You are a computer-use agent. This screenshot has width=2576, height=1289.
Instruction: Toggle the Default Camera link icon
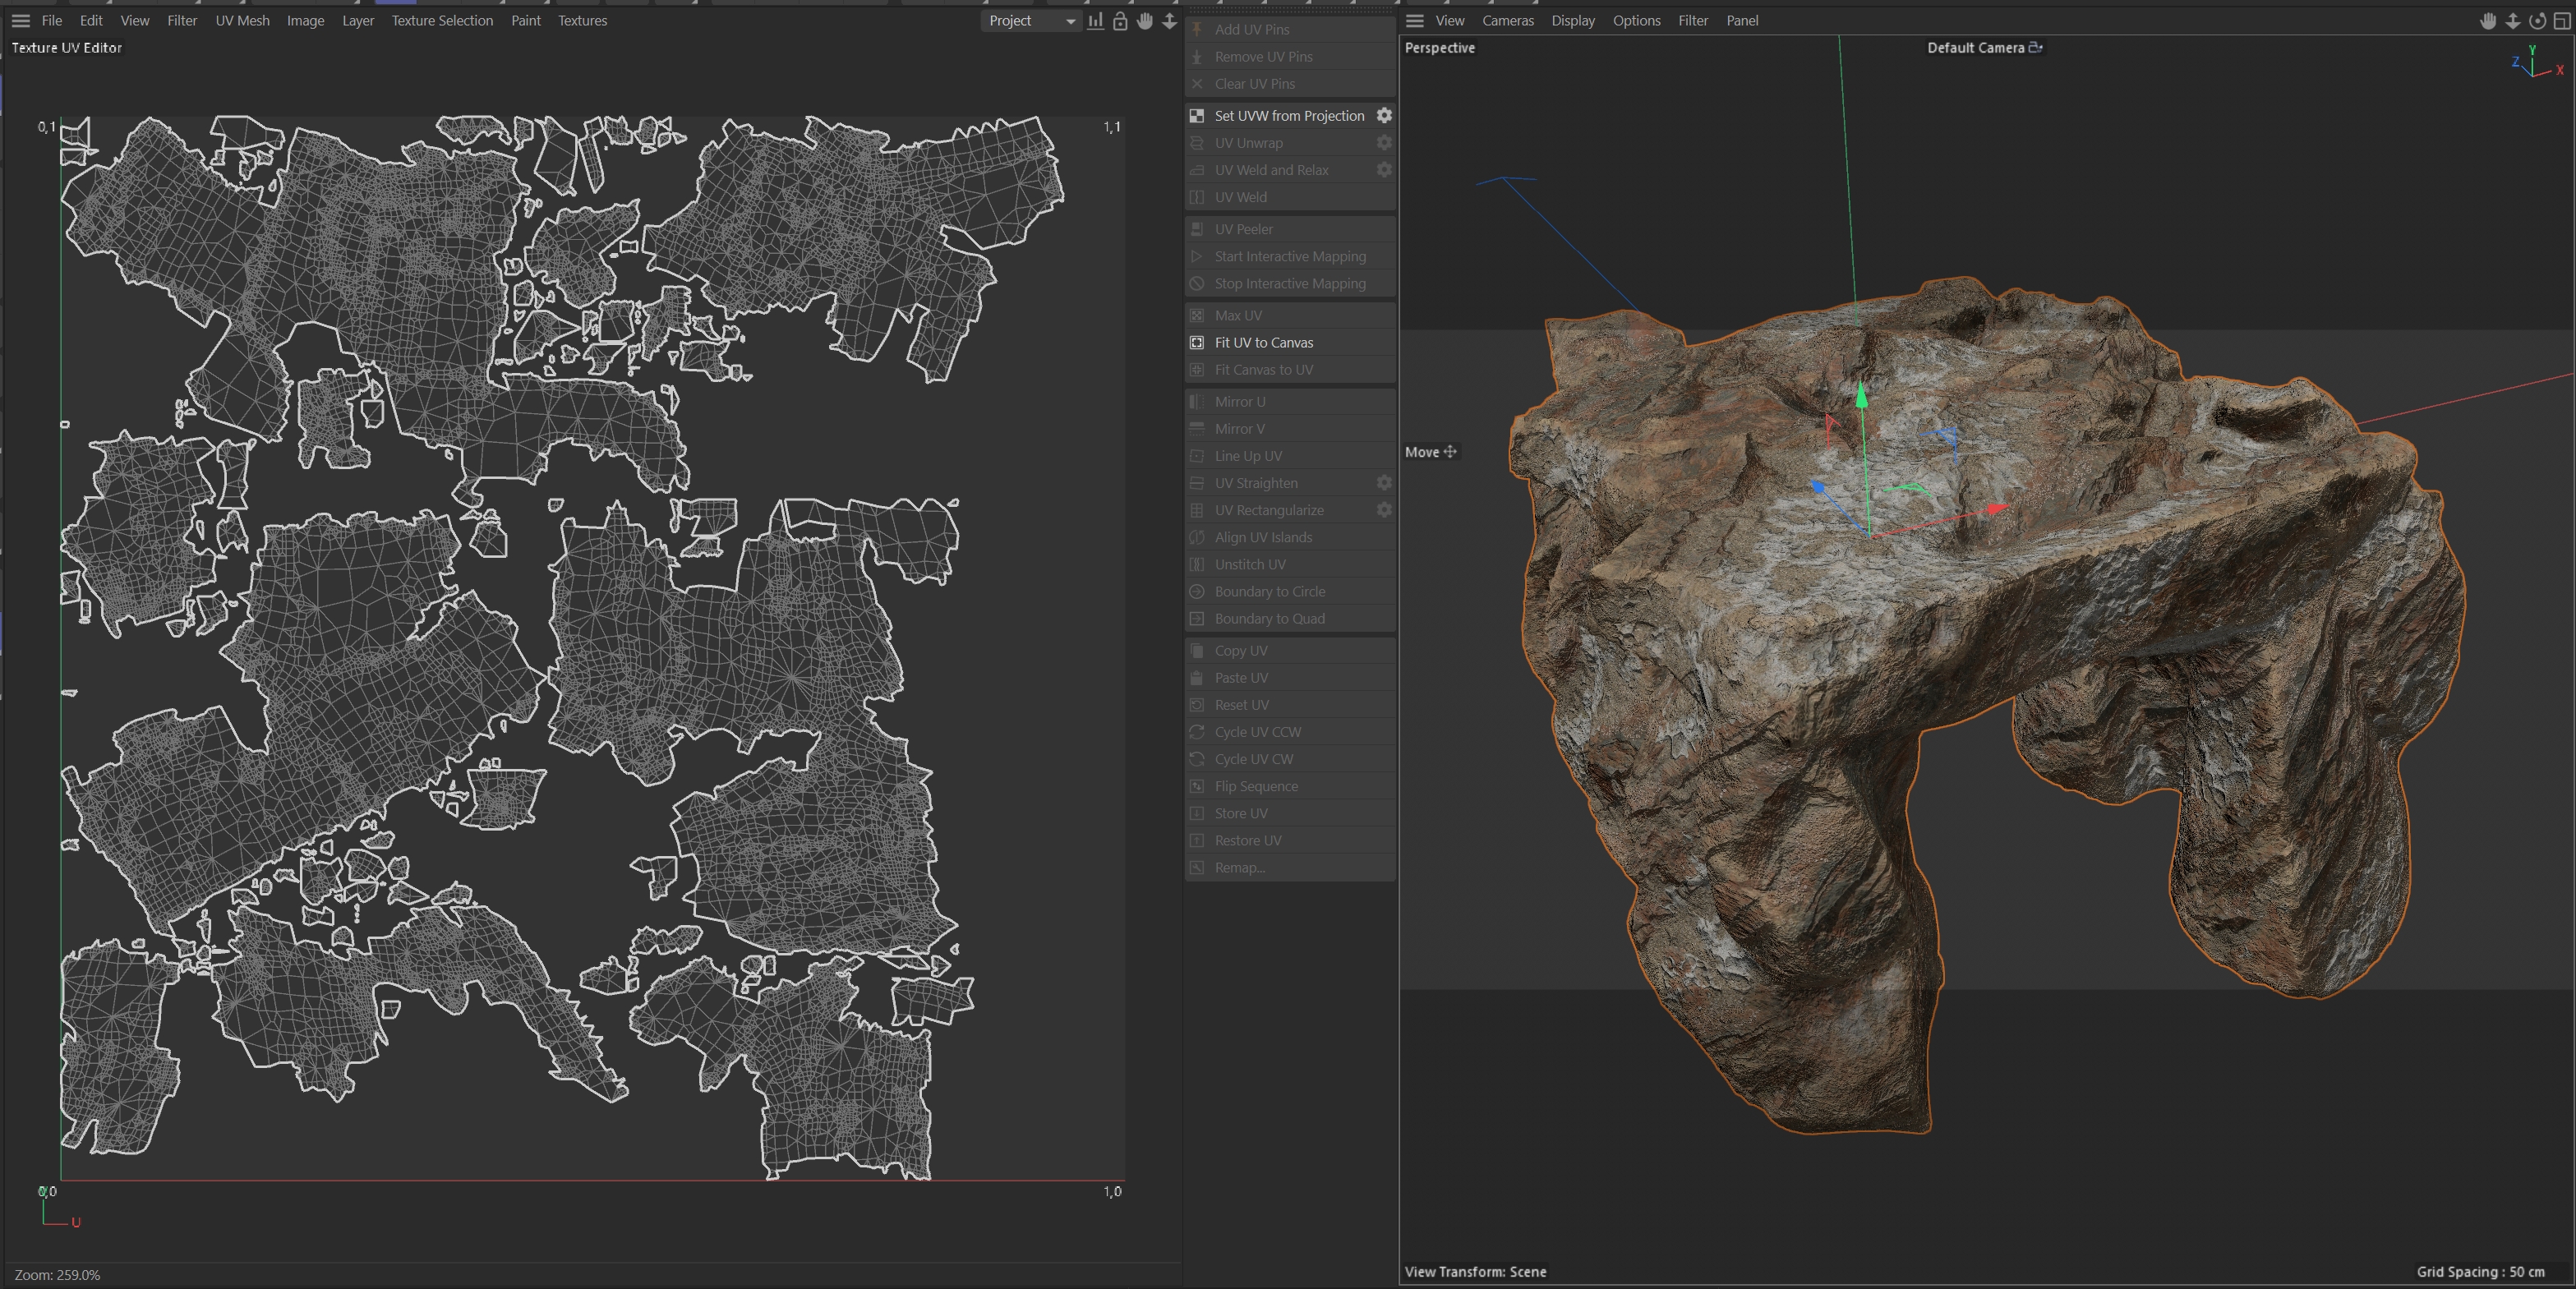click(x=2035, y=47)
